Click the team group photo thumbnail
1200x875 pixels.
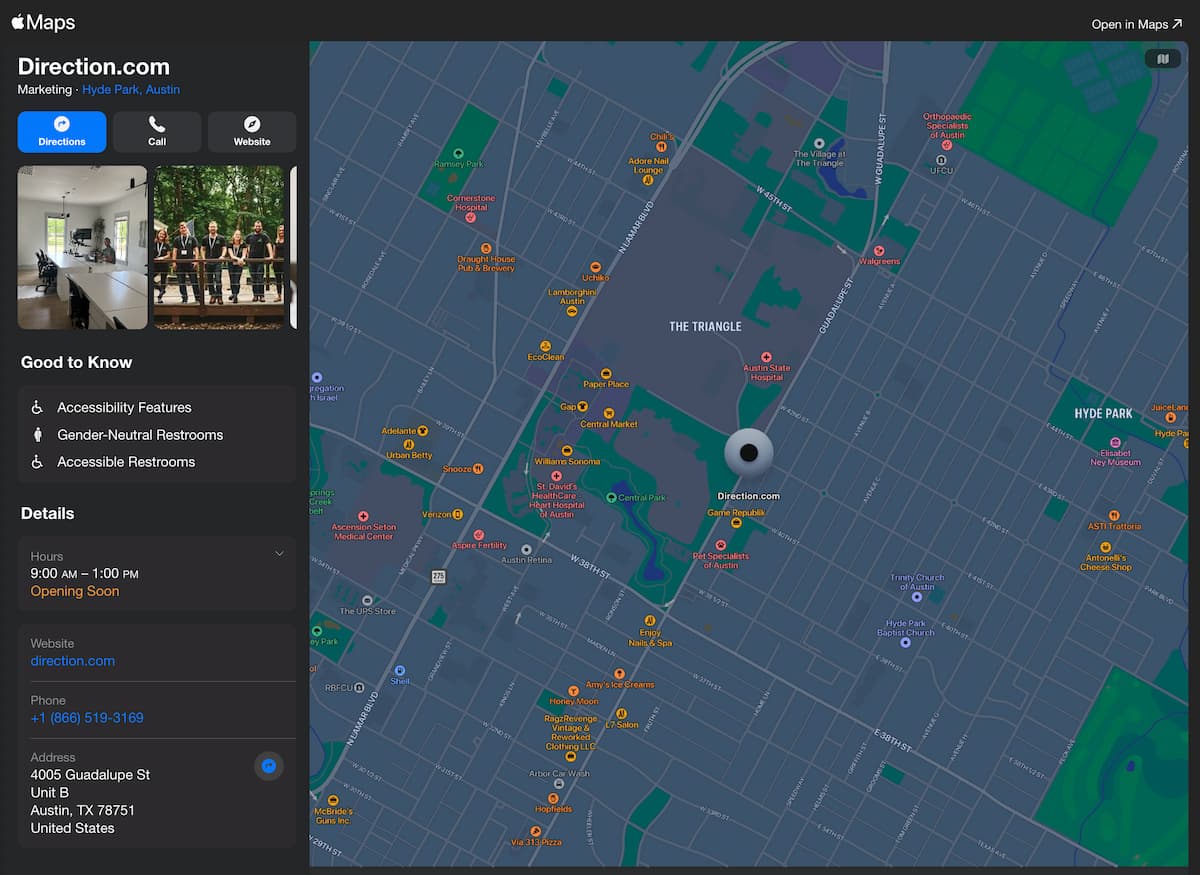point(219,247)
